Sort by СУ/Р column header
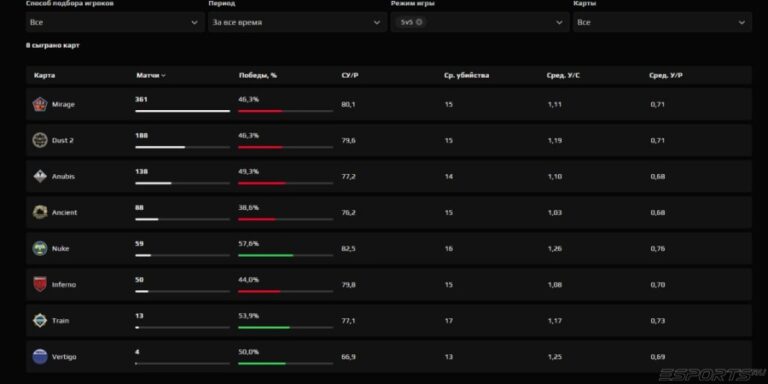Screen dimensions: 768x384 click(x=350, y=75)
